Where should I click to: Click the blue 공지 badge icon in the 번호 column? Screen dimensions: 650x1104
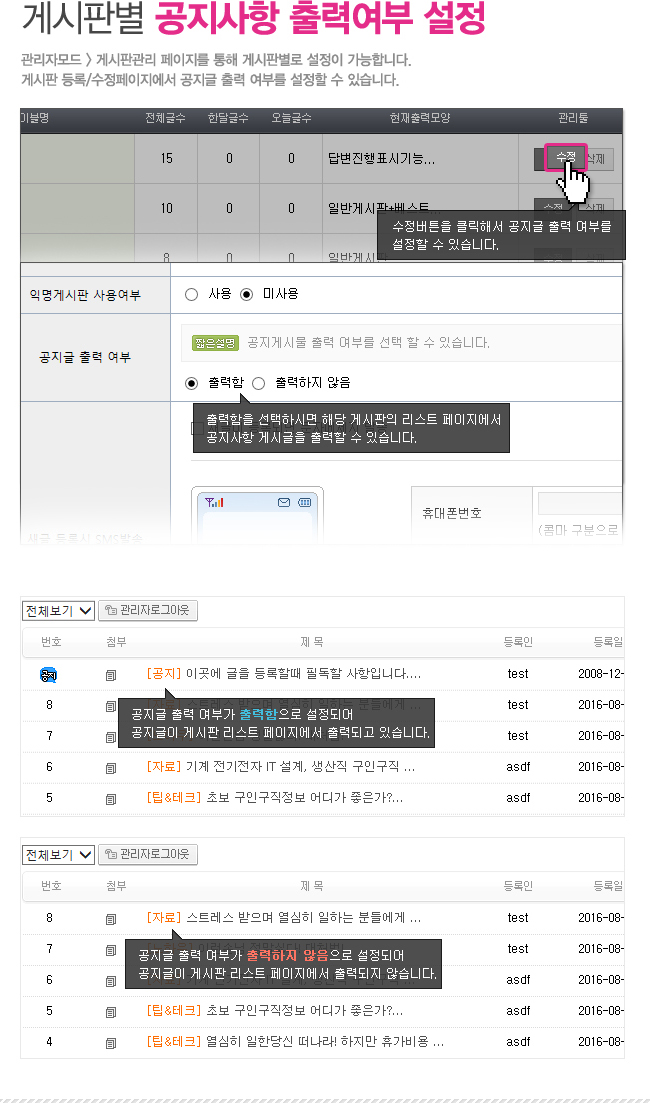tap(49, 675)
